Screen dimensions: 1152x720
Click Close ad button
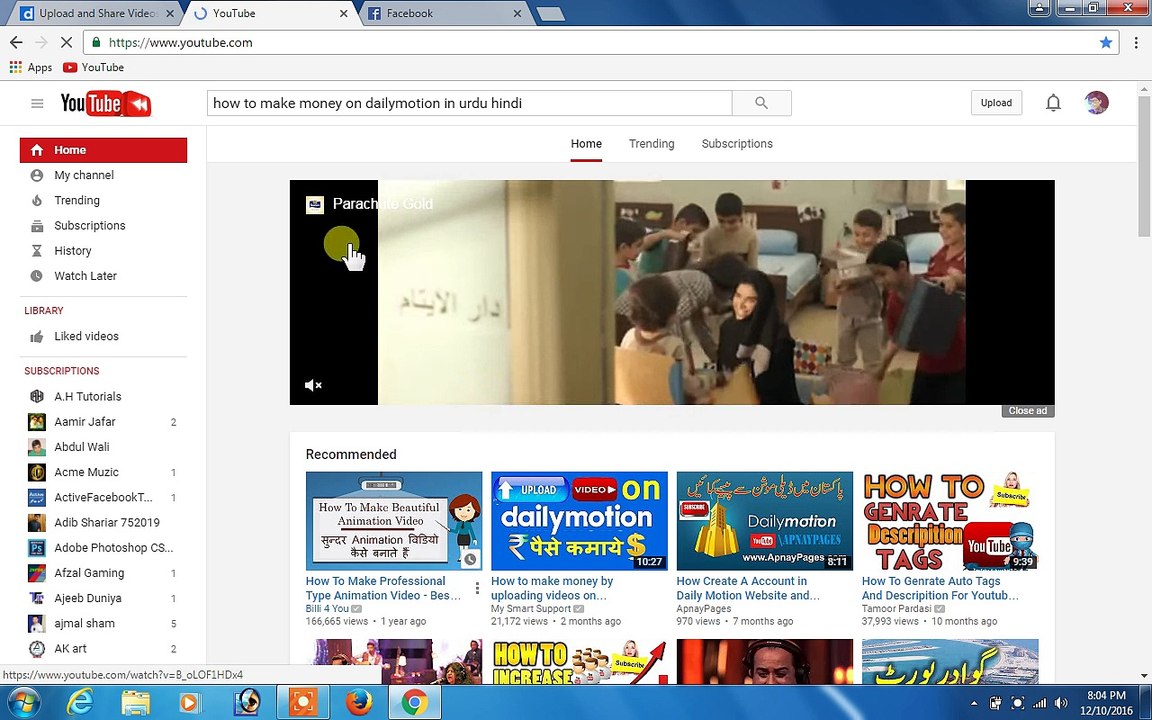point(1028,411)
